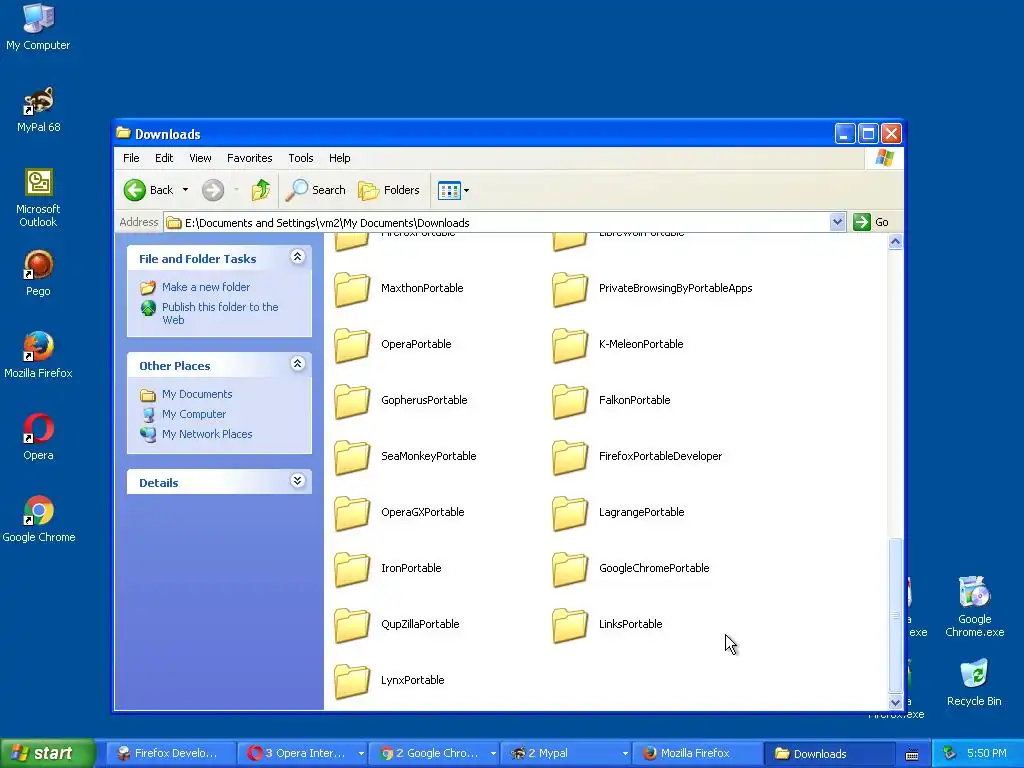
Task: Click Make a new folder link
Action: pos(206,287)
